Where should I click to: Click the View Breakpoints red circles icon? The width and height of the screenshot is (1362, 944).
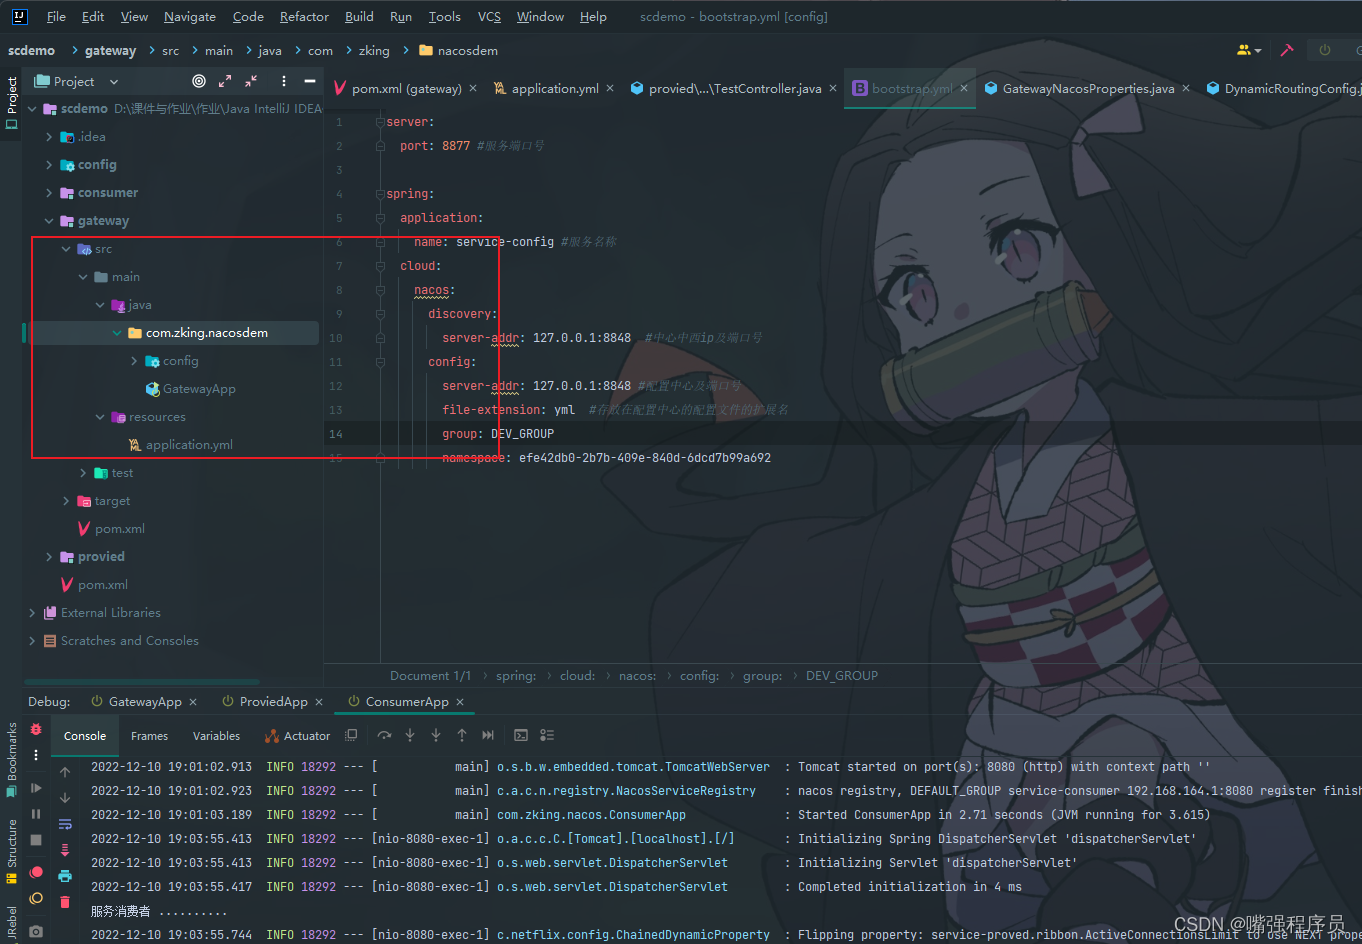[x=36, y=872]
